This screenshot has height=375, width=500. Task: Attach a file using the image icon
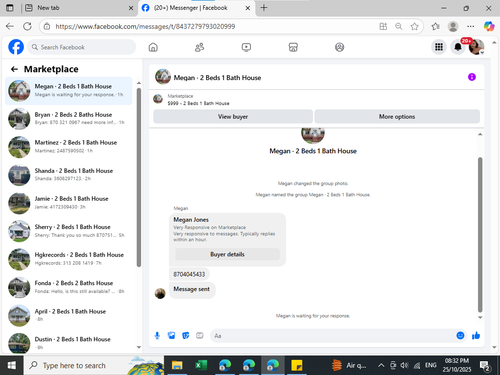click(x=171, y=335)
